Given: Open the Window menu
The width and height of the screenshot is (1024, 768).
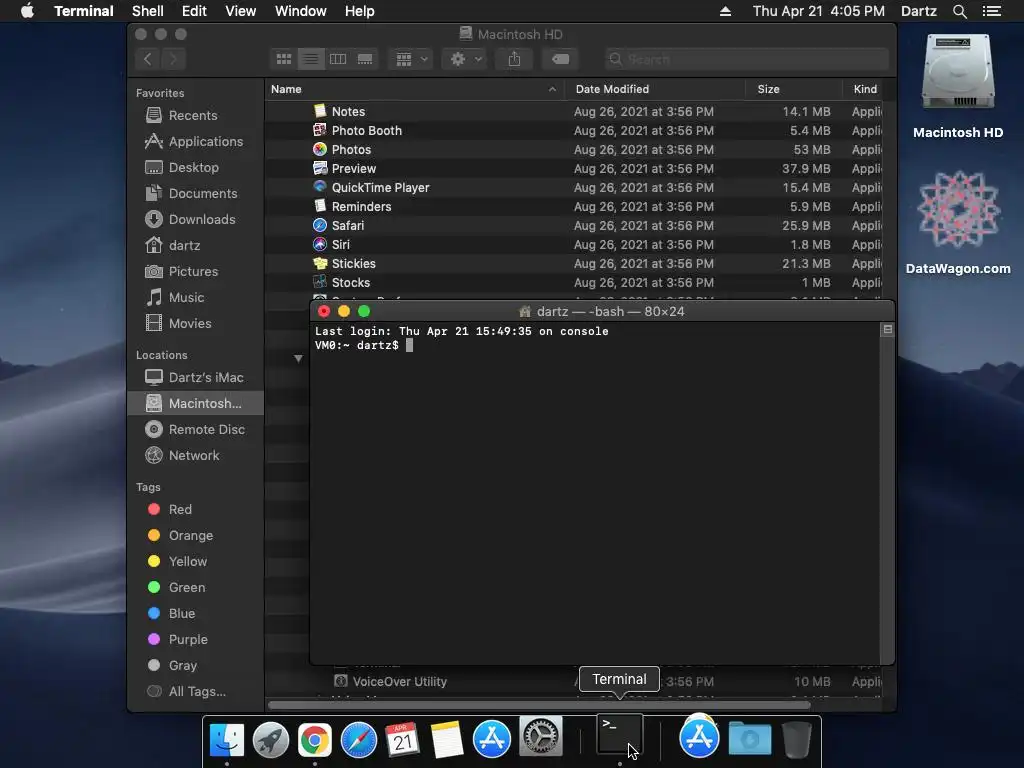Looking at the screenshot, I should coord(300,11).
